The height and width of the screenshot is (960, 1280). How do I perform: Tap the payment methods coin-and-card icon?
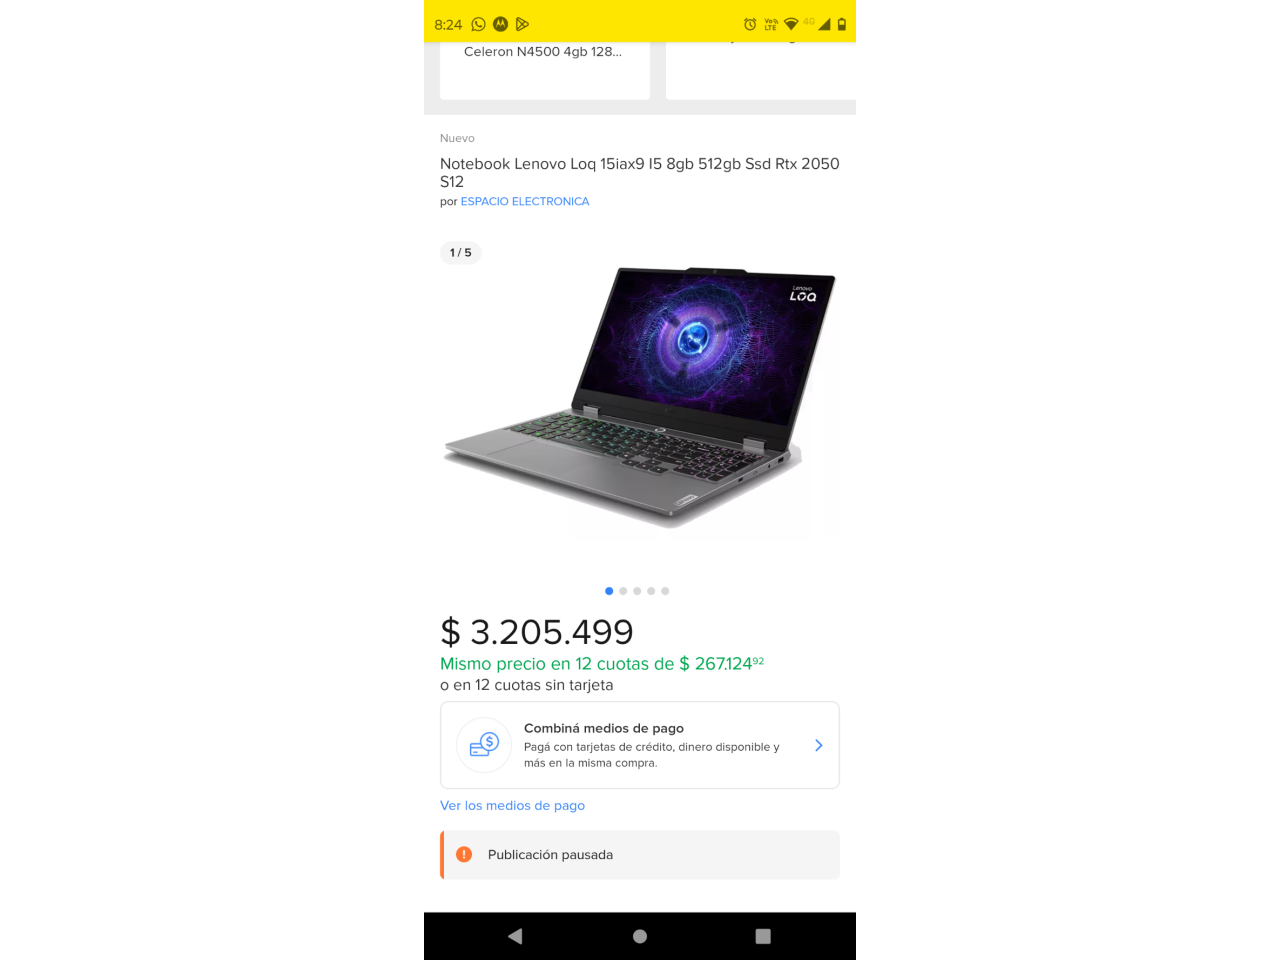(x=484, y=745)
